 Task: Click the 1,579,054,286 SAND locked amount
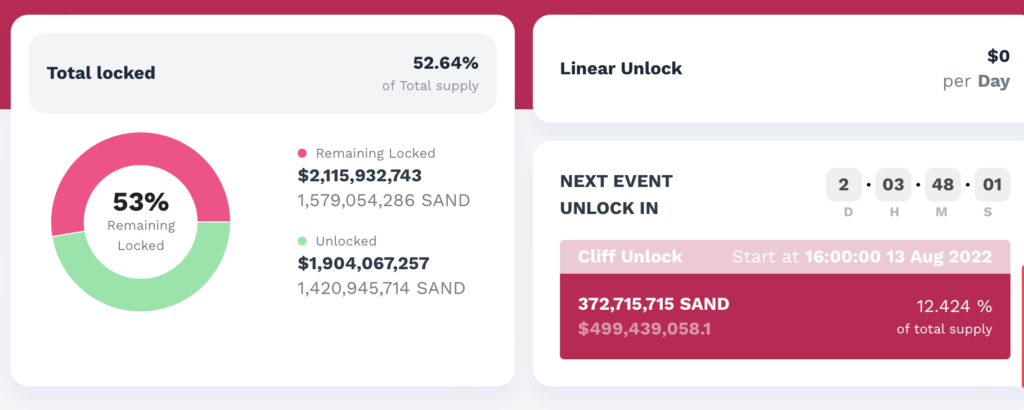(x=383, y=200)
